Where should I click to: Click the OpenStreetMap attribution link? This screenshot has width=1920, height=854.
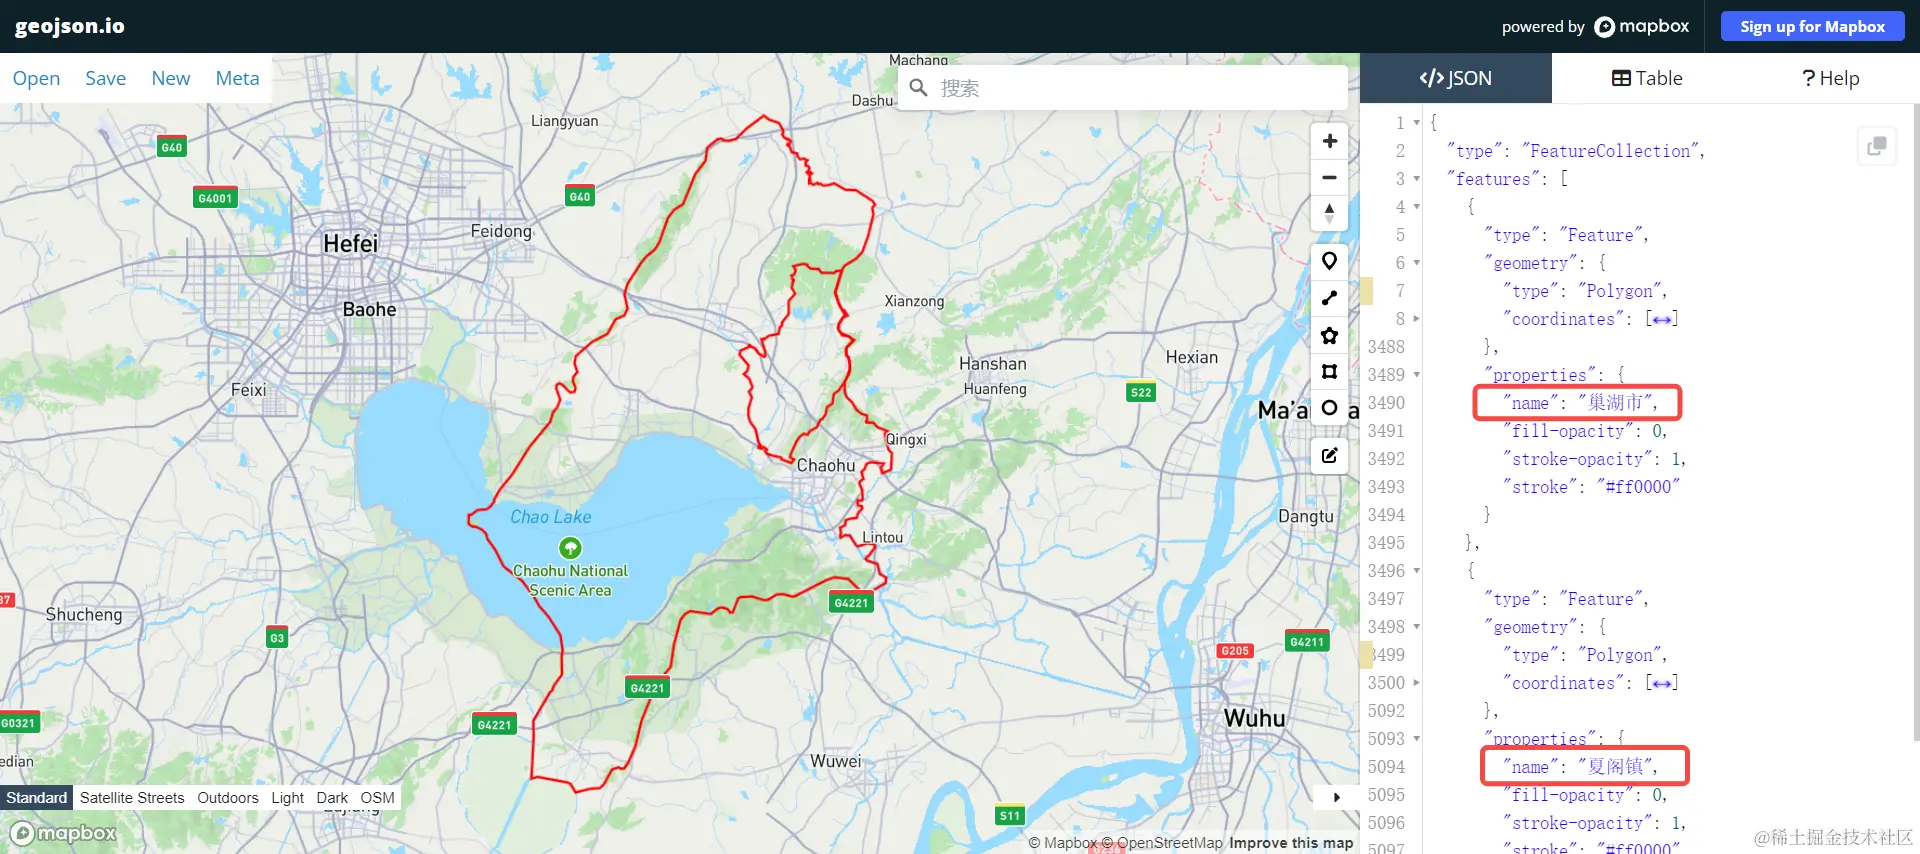[x=1162, y=843]
